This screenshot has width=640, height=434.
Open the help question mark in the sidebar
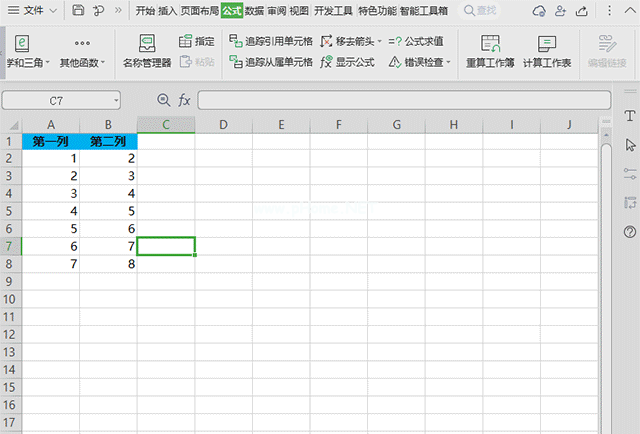(630, 232)
